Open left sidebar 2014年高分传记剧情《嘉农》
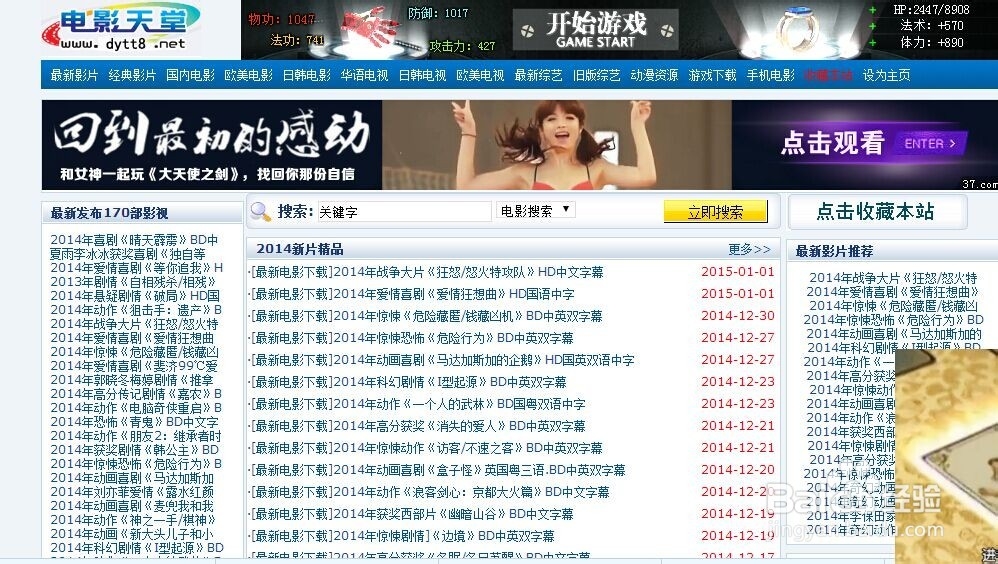The height and width of the screenshot is (564, 998). 136,393
